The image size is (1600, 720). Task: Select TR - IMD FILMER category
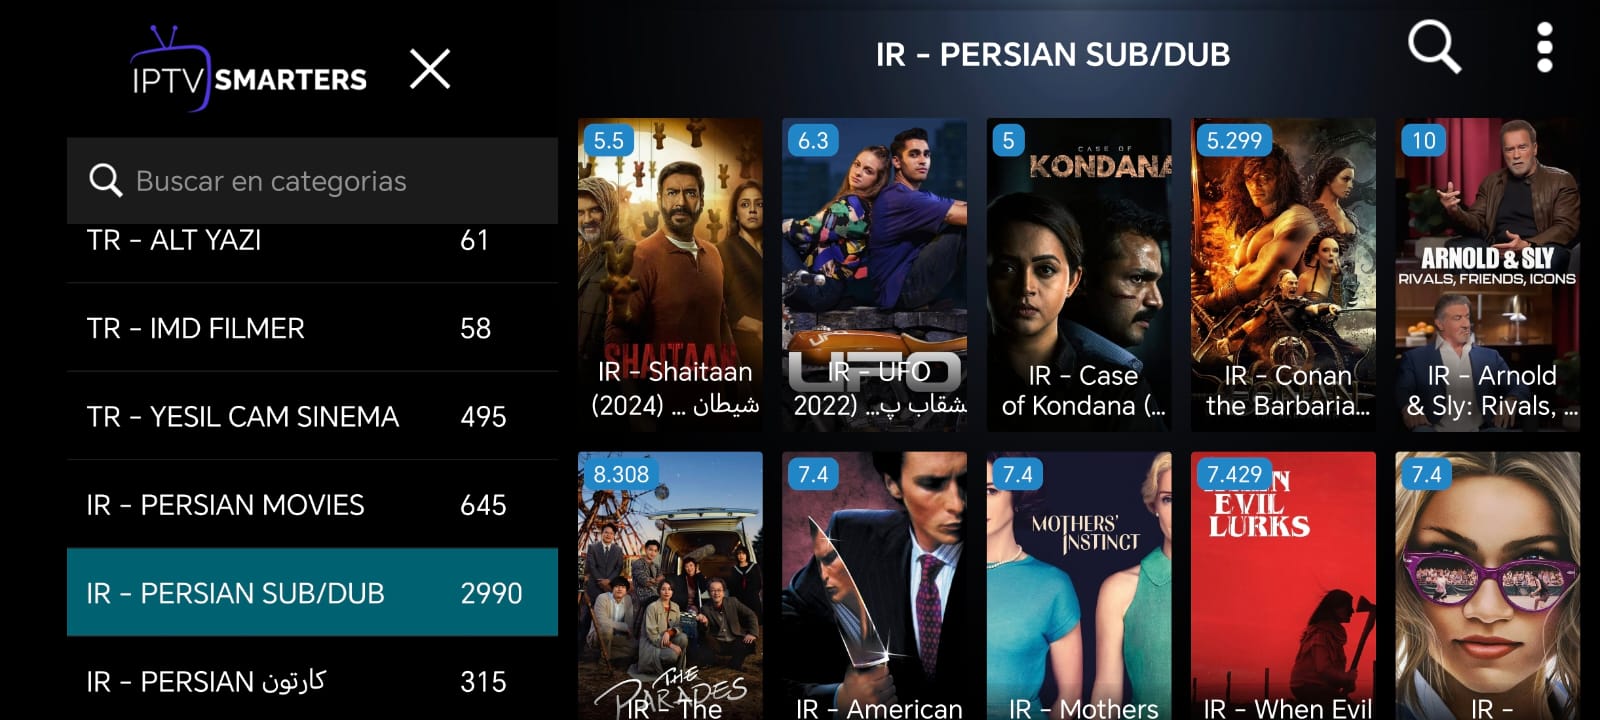312,328
